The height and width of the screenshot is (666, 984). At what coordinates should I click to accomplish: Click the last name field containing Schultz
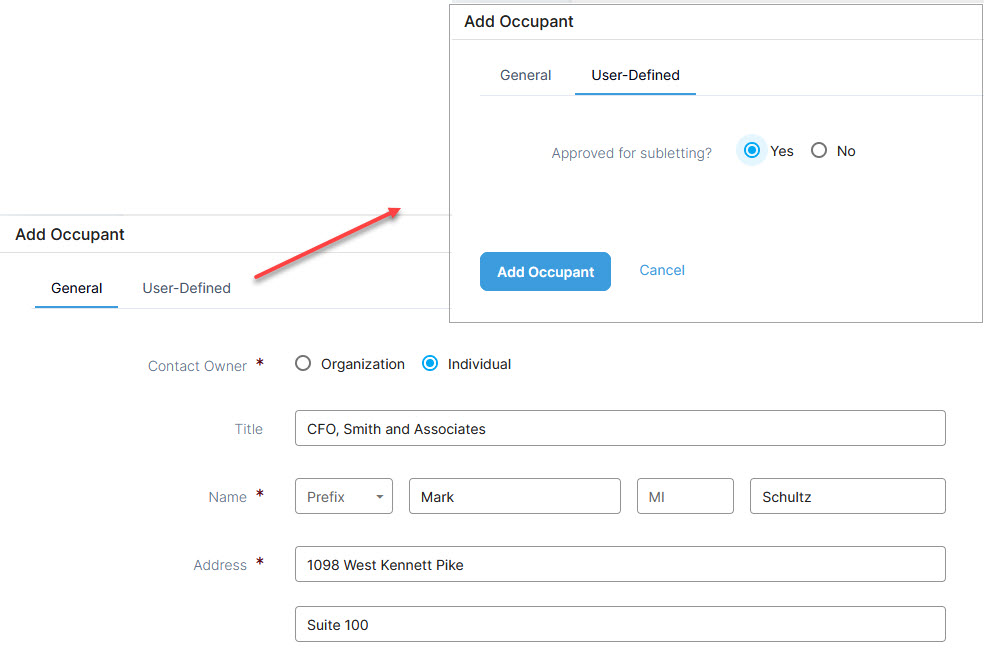(847, 497)
